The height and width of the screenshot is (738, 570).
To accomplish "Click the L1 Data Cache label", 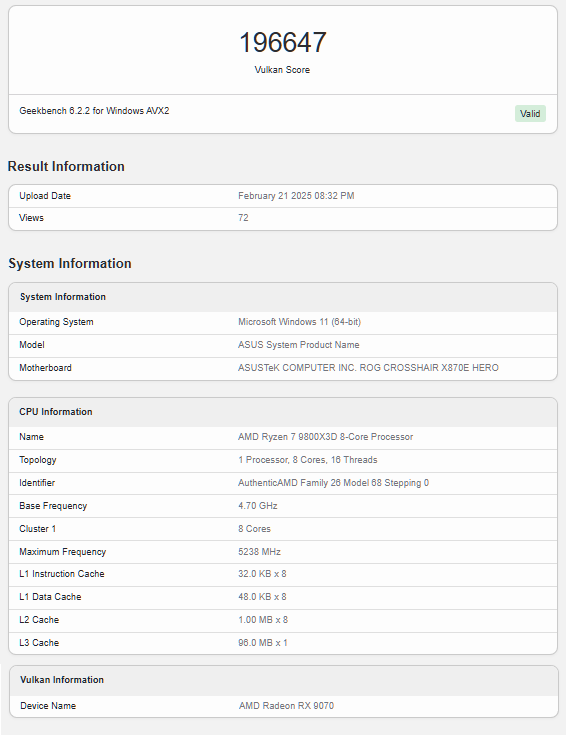I will pos(50,597).
